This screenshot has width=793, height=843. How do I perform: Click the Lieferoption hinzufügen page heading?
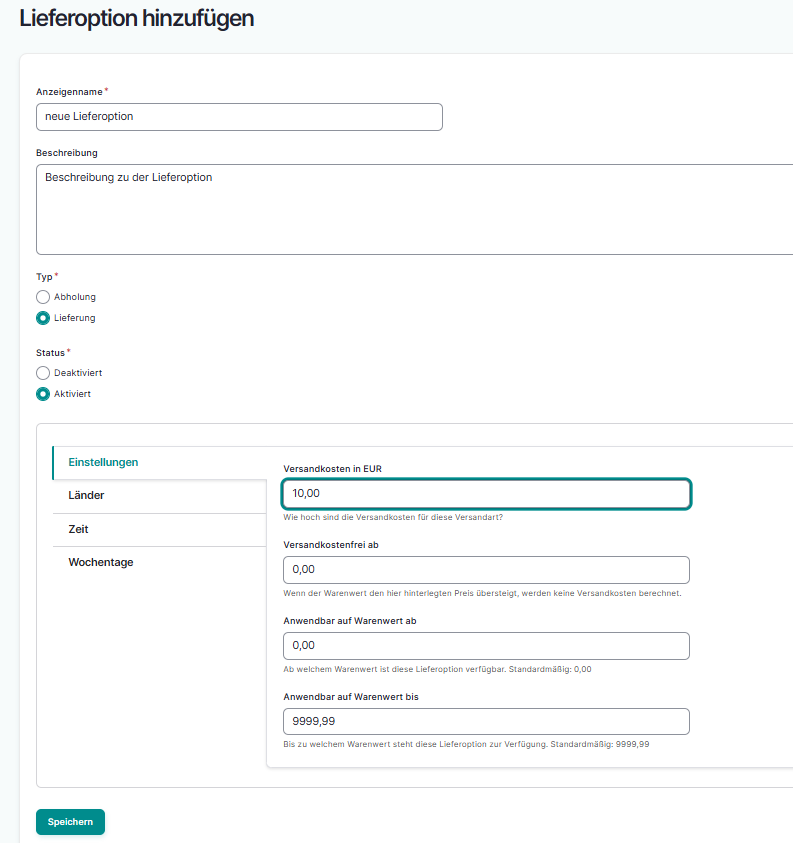click(137, 18)
